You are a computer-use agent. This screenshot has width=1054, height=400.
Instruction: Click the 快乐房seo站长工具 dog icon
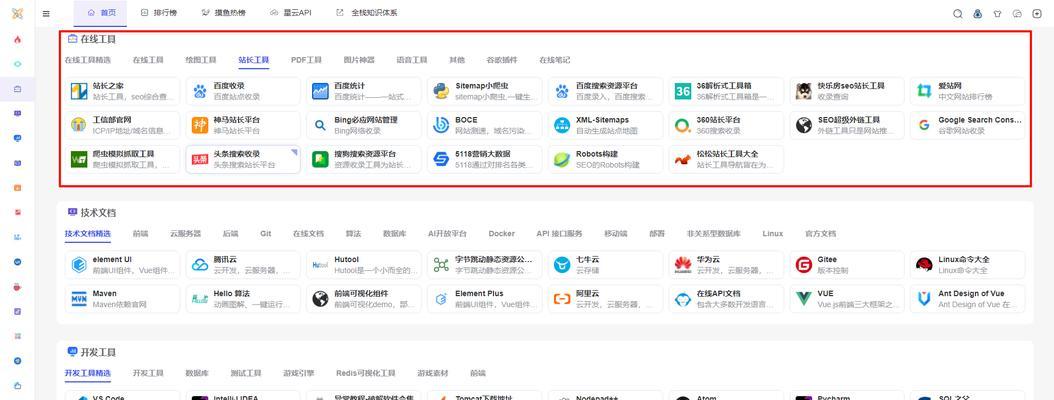804,91
